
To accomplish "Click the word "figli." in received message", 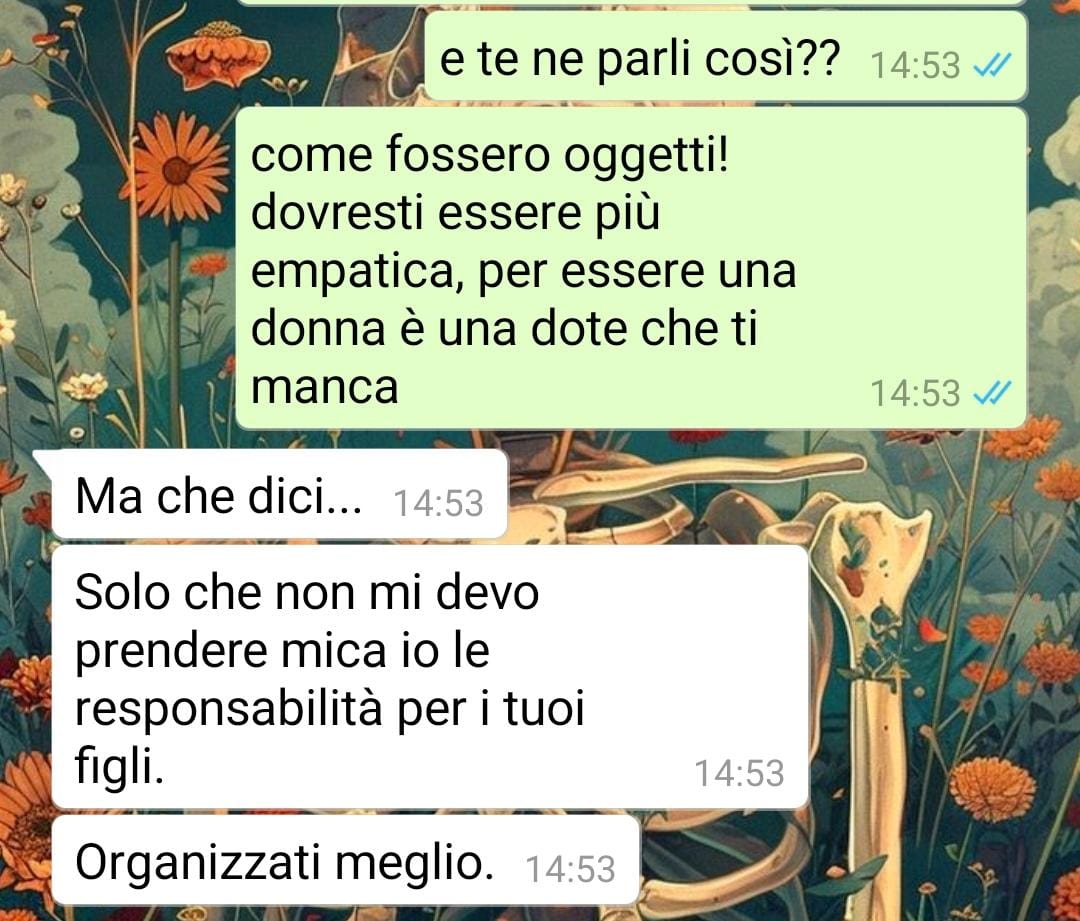I will (119, 767).
